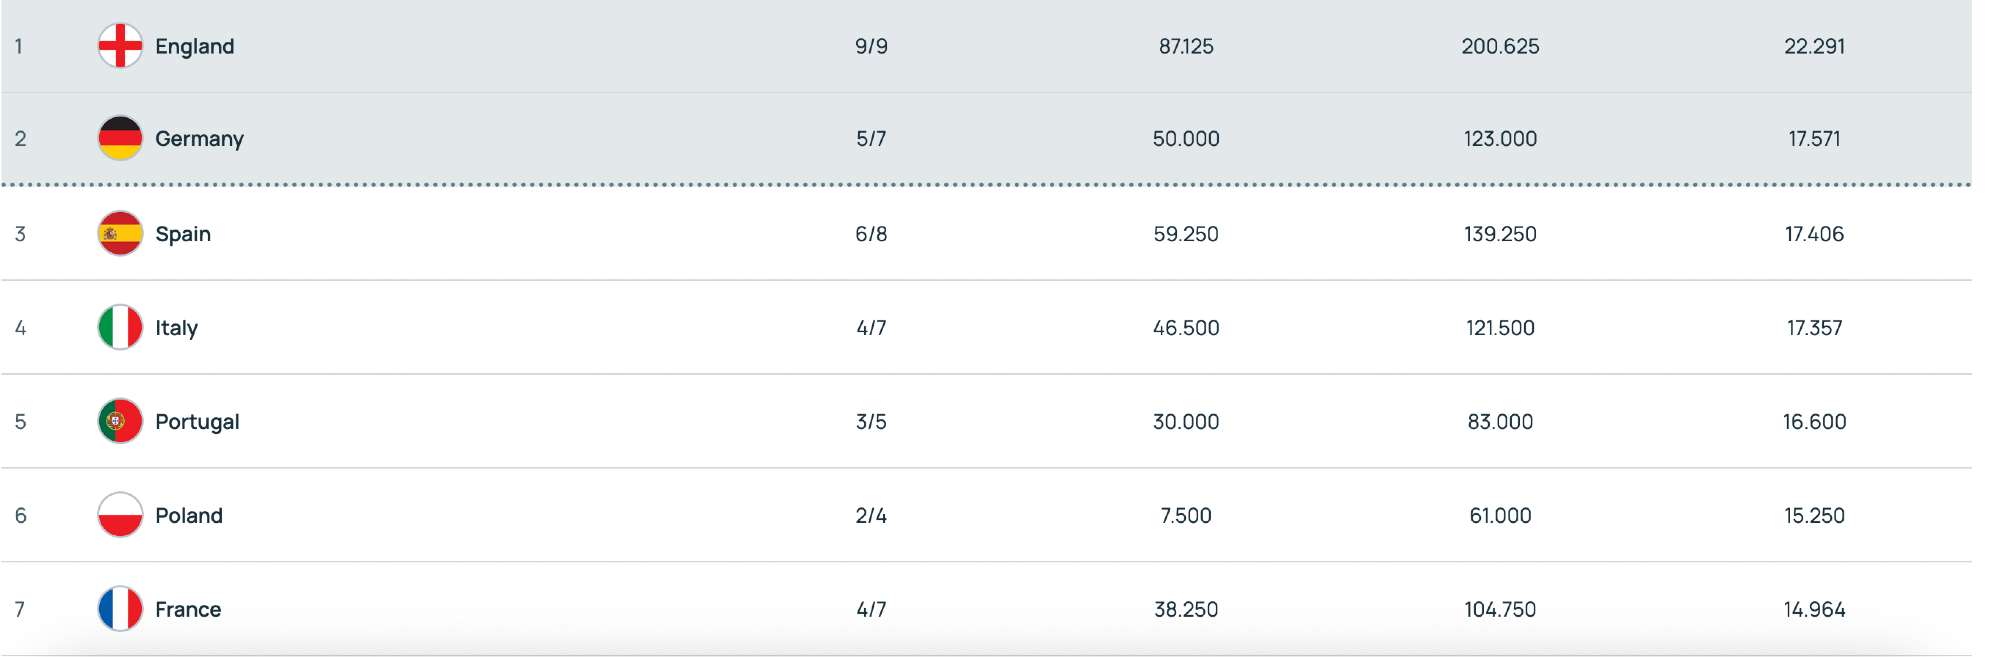Click the Germany flag icon
This screenshot has height=657, width=2000.
coord(120,138)
